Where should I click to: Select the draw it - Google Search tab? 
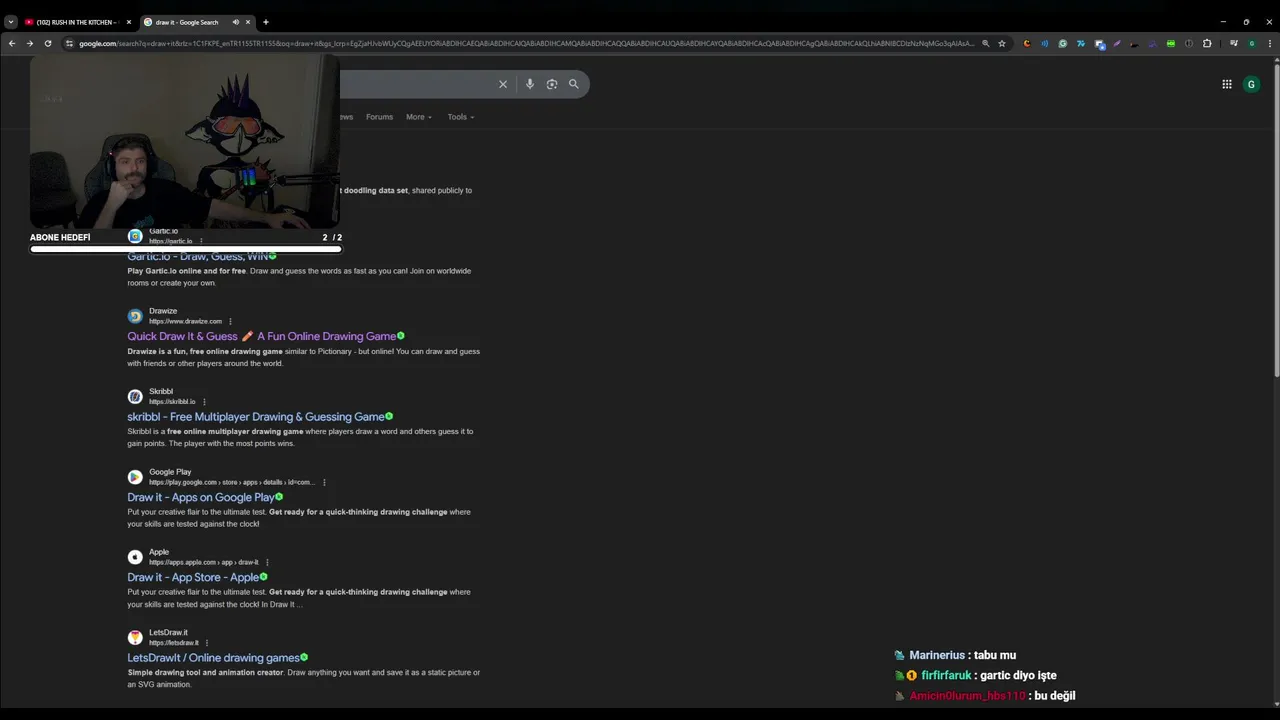(197, 22)
